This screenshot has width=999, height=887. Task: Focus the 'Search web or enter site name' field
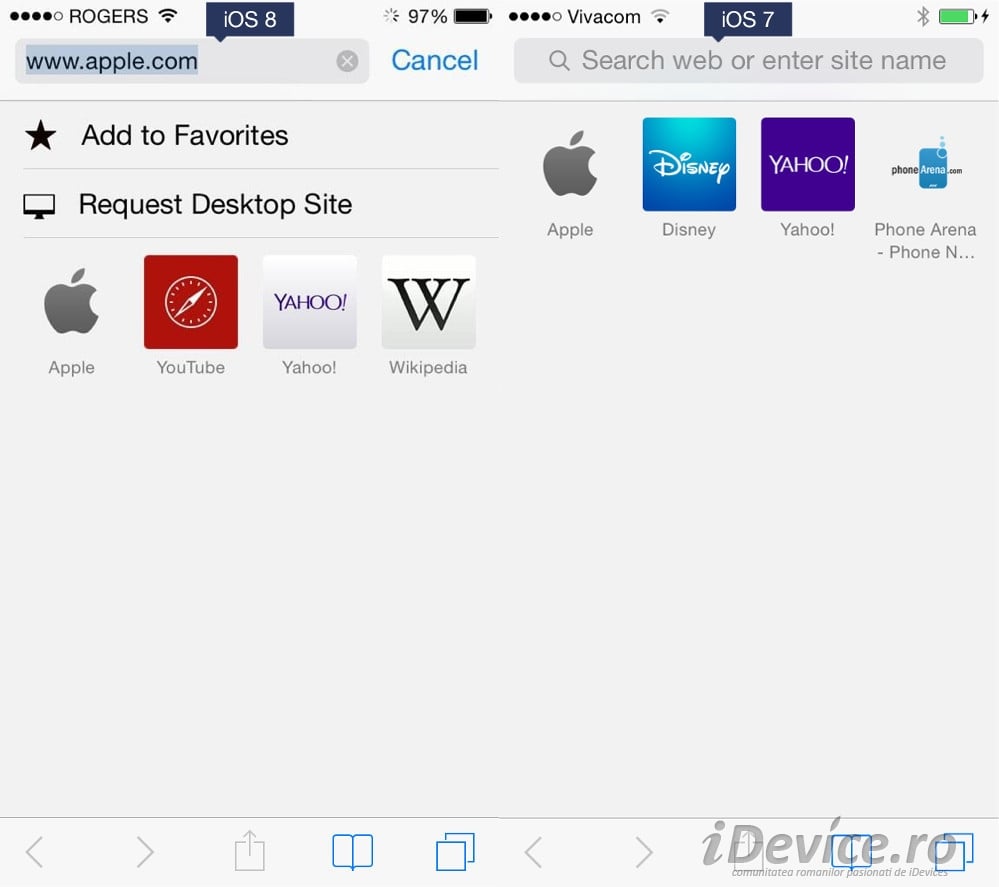click(x=749, y=61)
